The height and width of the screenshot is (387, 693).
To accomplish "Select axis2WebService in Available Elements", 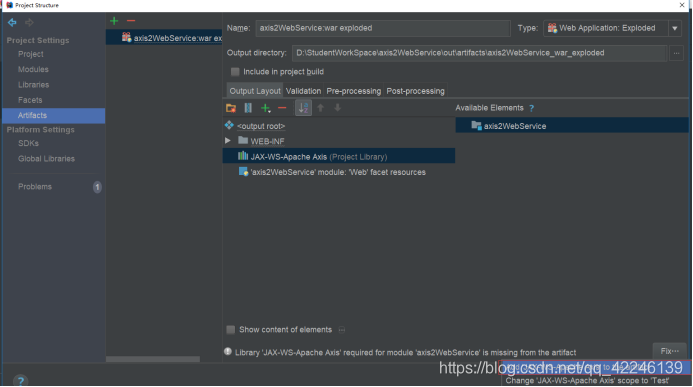I will [572, 125].
